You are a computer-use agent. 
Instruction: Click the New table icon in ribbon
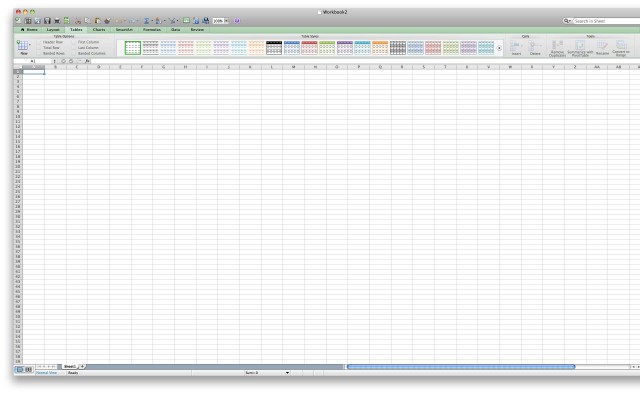22,45
